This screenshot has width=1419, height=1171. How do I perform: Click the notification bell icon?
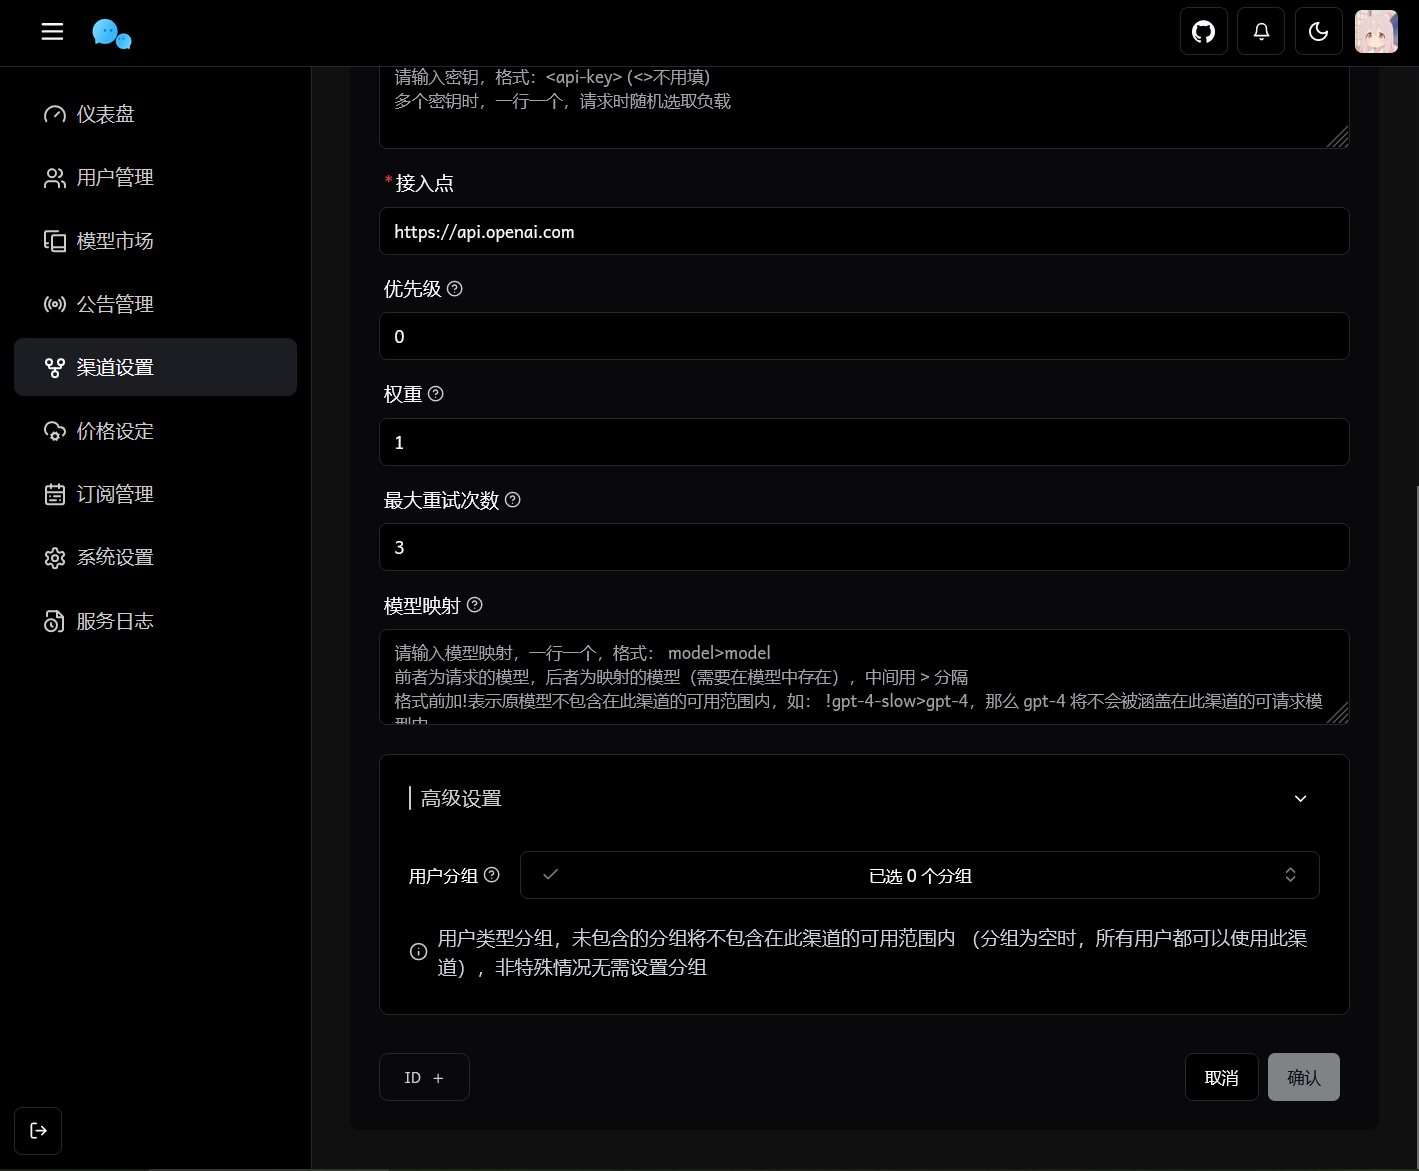pos(1260,31)
